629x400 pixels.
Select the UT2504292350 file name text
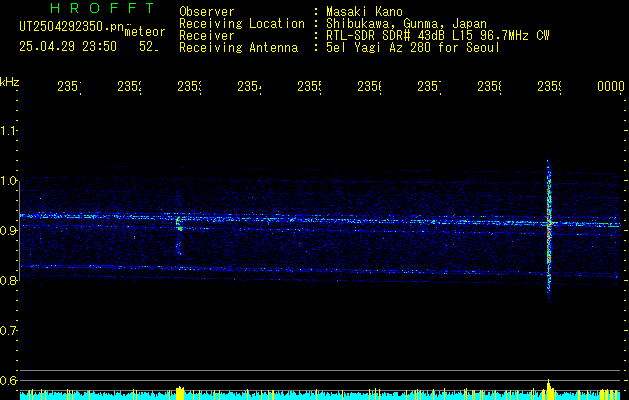pyautogui.click(x=71, y=27)
